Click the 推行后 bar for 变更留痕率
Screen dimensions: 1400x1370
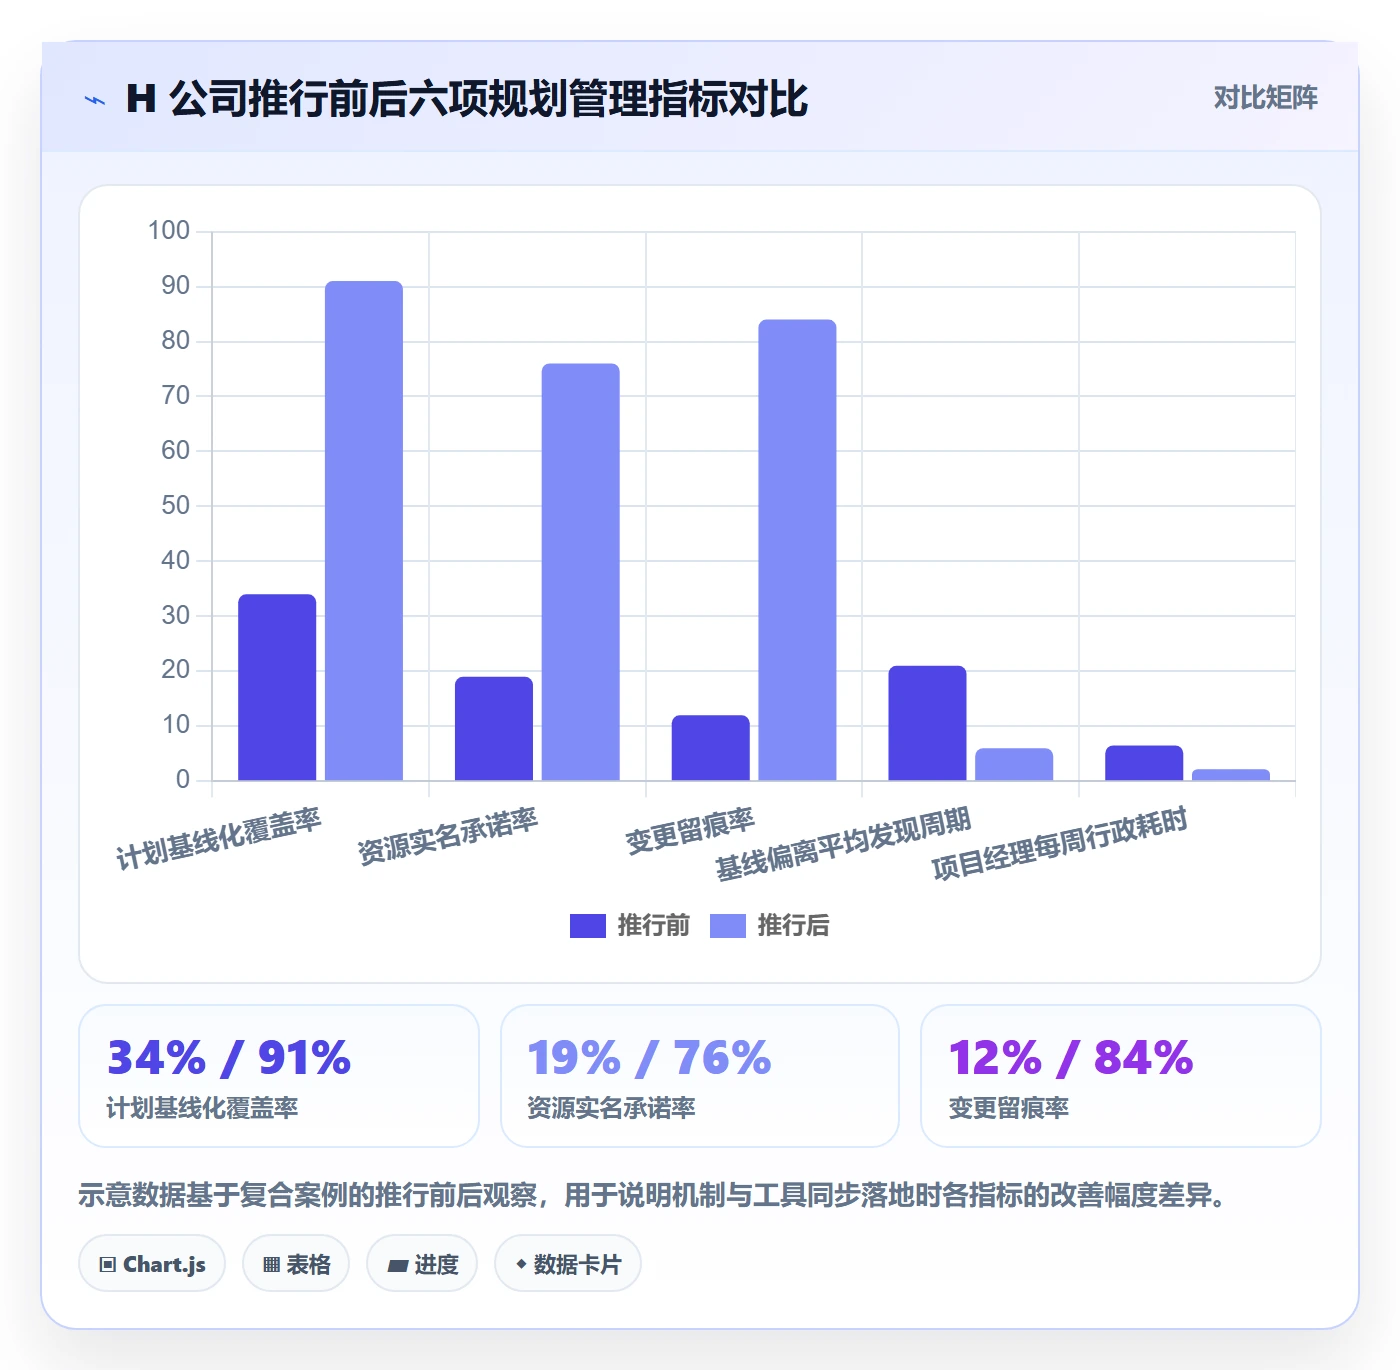pos(797,550)
